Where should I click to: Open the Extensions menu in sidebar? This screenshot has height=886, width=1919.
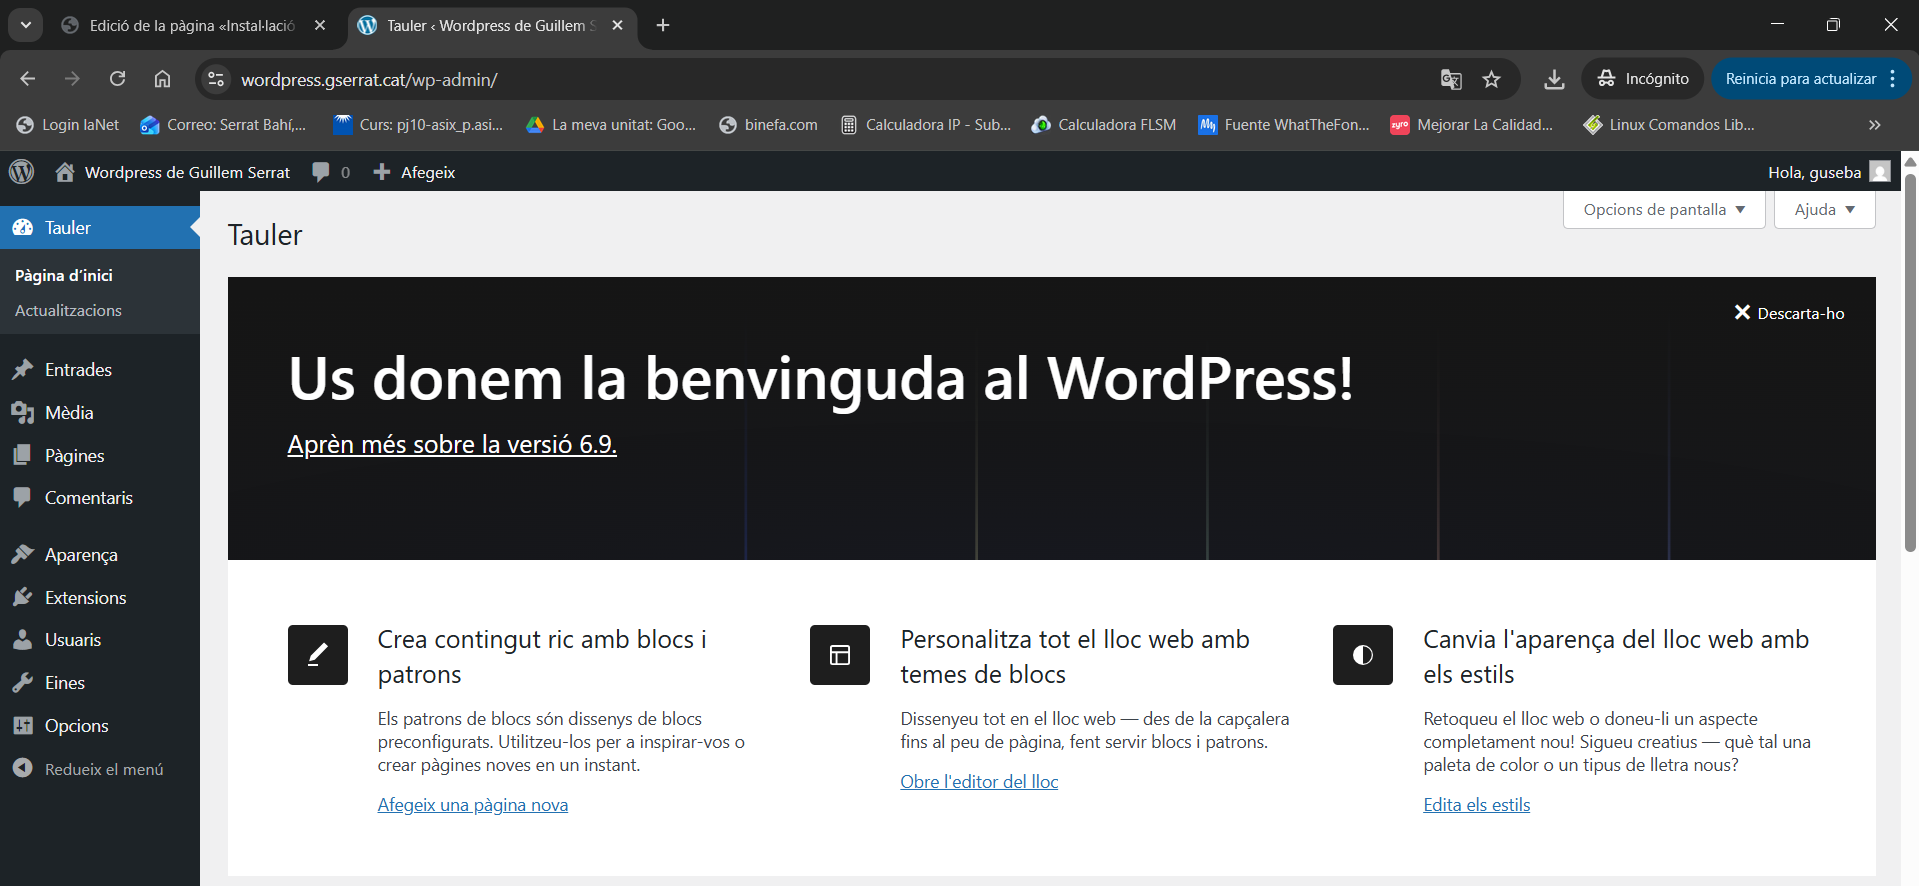coord(85,598)
